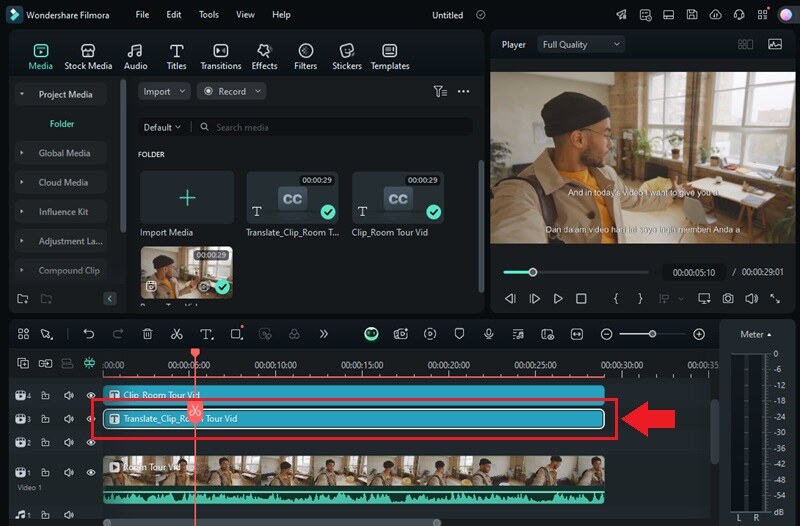The height and width of the screenshot is (526, 800).
Task: Expand the Cloud Media section
Action: point(21,182)
